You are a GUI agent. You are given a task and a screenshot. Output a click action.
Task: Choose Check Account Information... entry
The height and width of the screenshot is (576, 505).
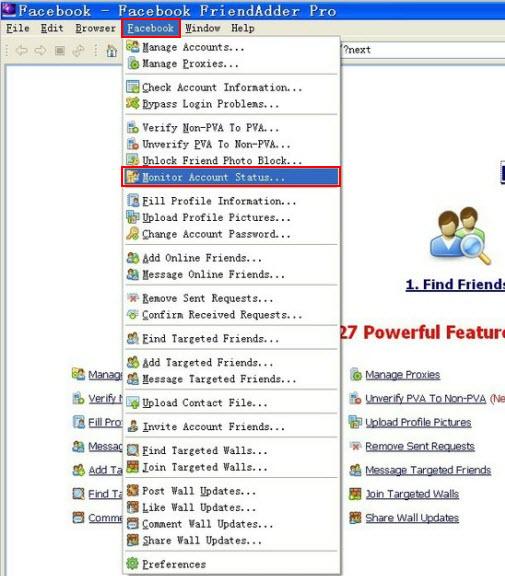pyautogui.click(x=231, y=87)
